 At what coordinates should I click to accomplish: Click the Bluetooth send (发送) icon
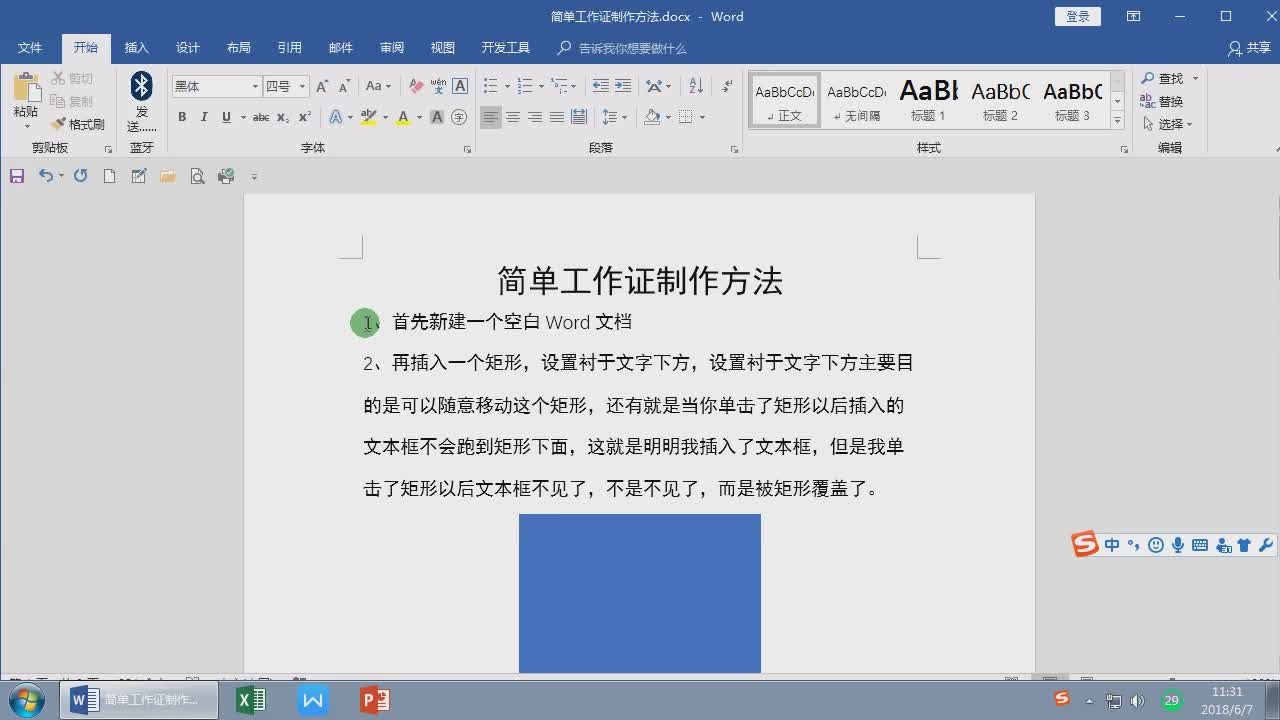(142, 87)
